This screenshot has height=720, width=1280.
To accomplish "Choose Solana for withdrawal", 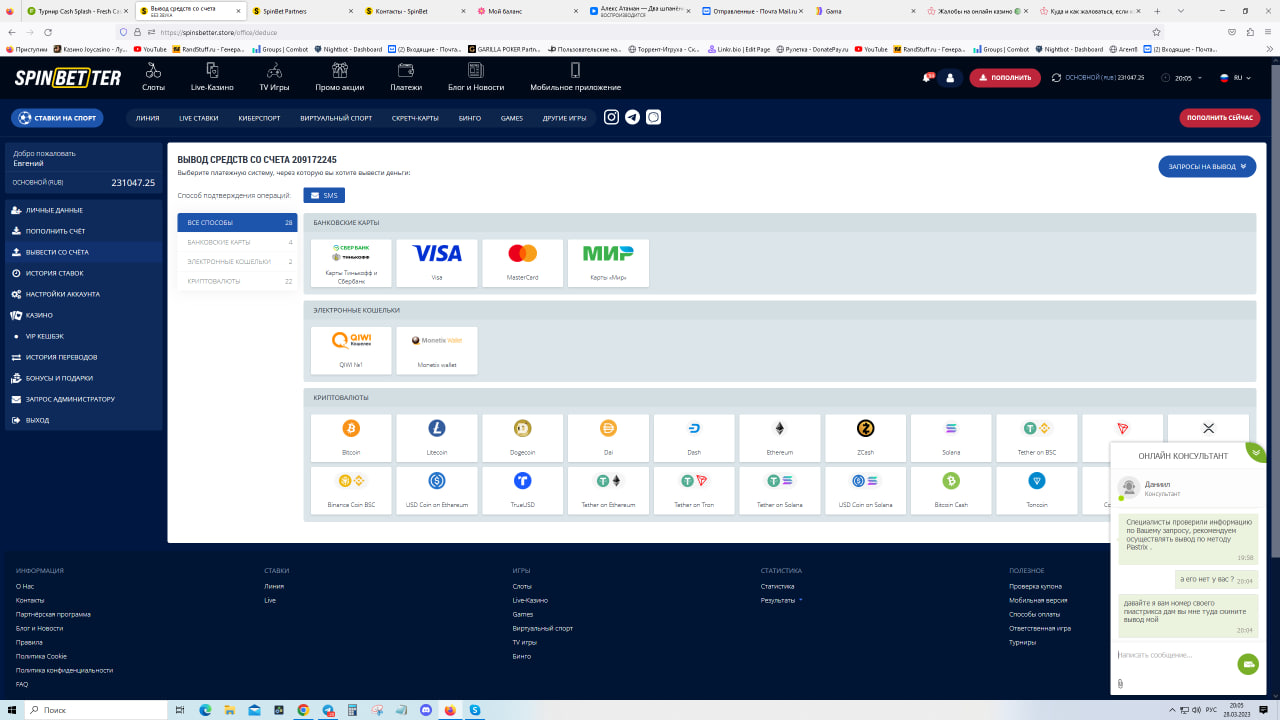I will (951, 439).
